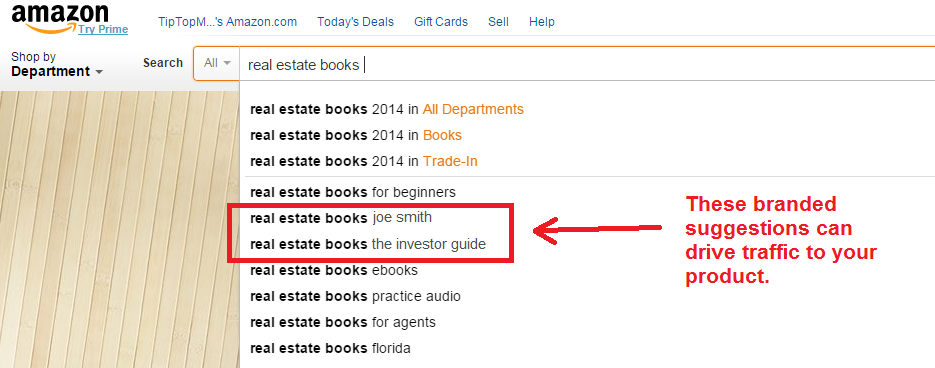Open the Help page

click(541, 21)
